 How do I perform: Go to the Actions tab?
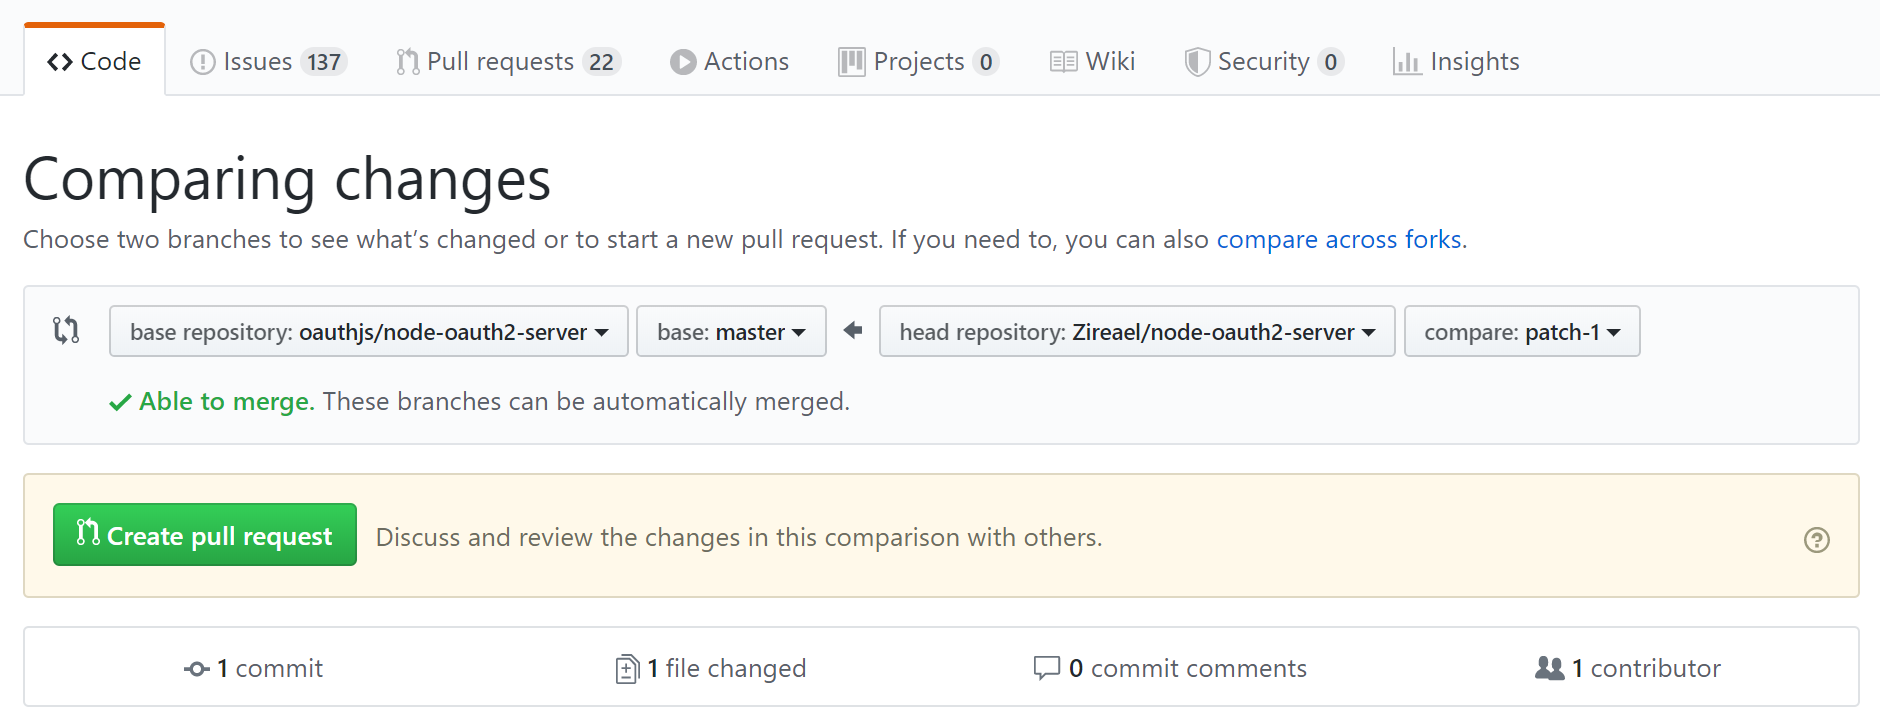click(x=729, y=62)
